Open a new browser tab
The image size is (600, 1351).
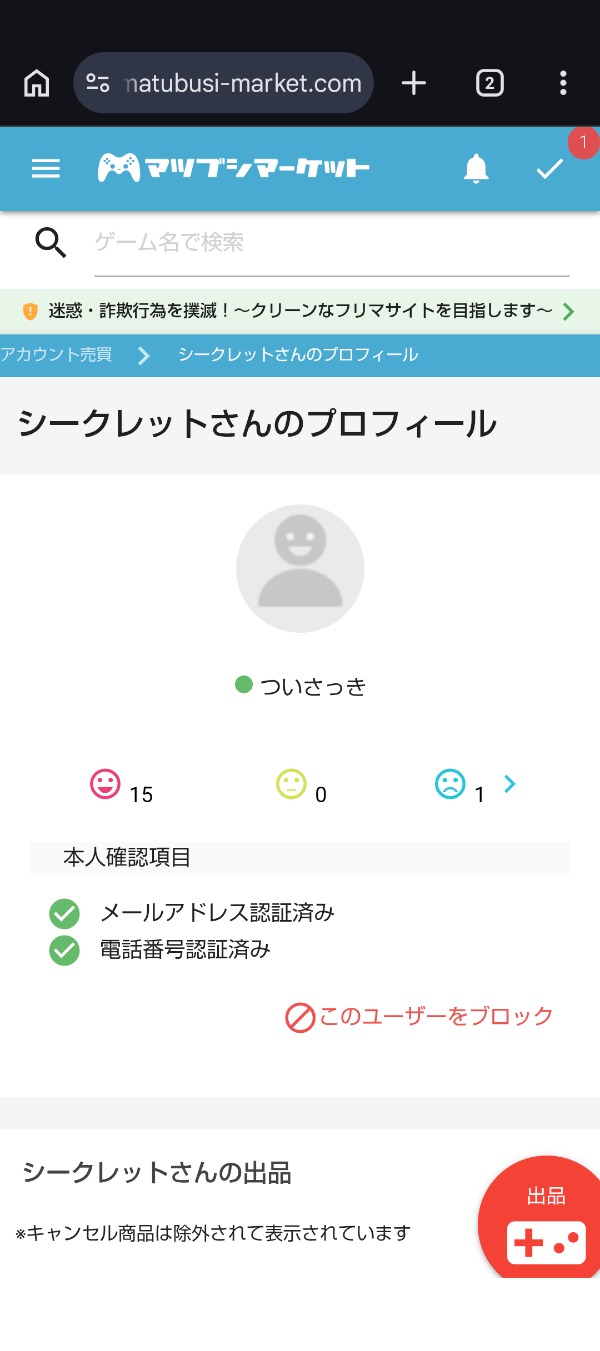(413, 83)
